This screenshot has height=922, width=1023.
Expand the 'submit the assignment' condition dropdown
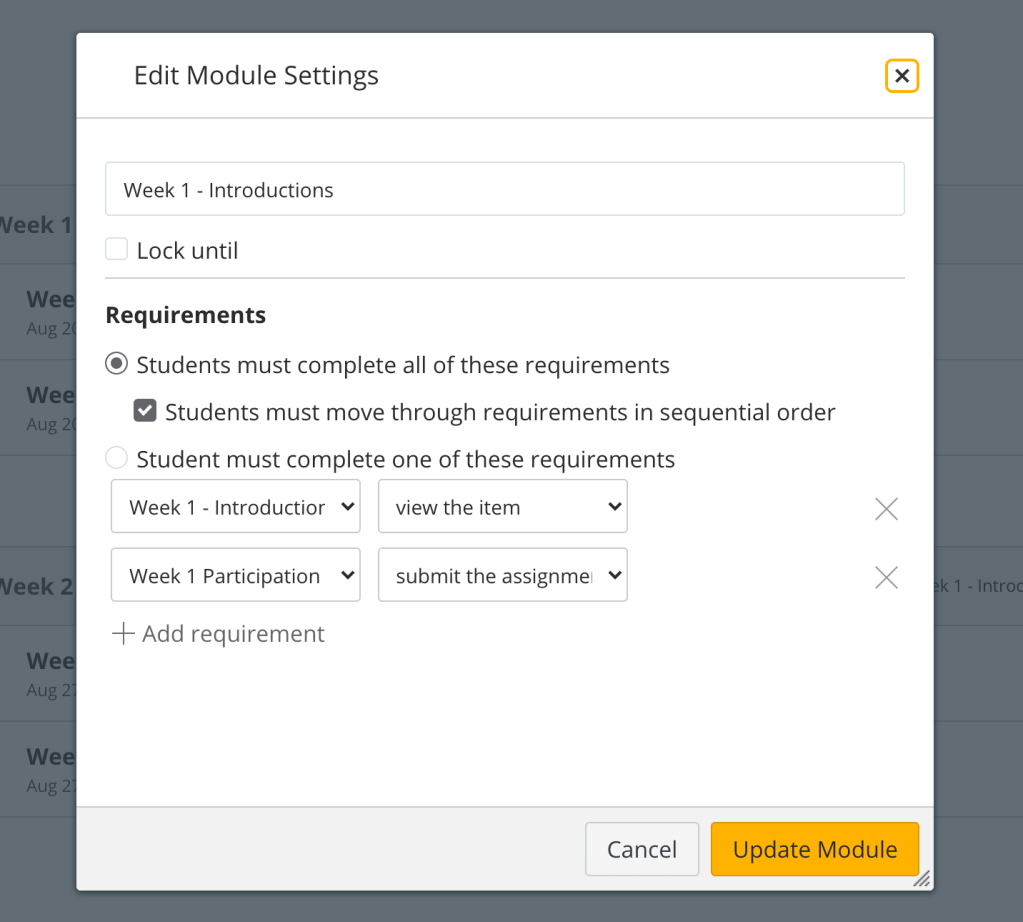click(502, 575)
